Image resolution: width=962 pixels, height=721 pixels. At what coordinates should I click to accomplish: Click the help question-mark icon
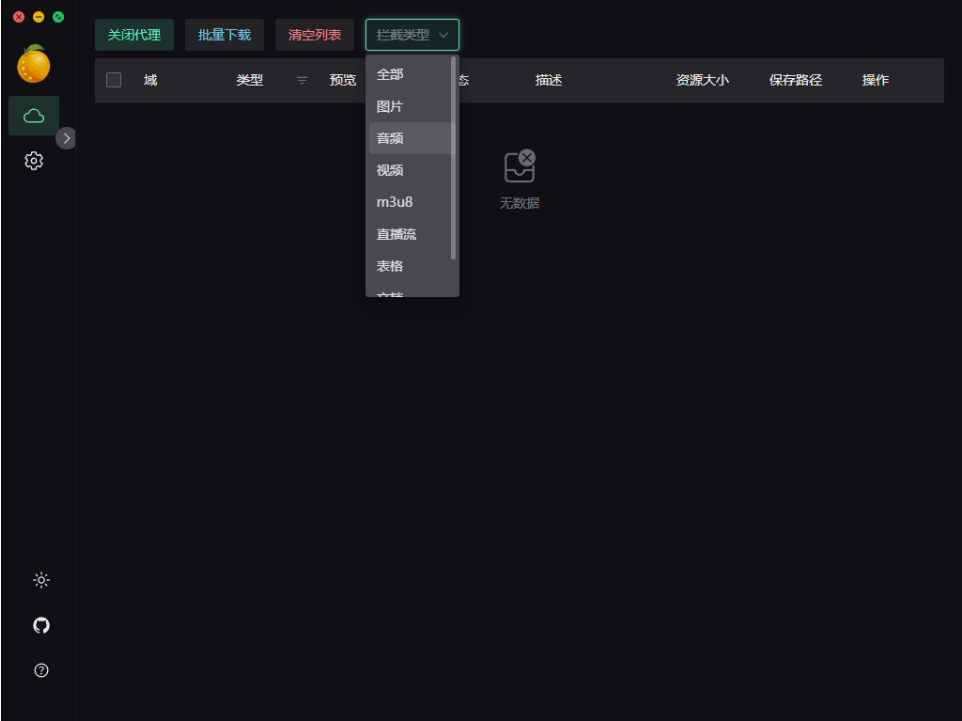(40, 670)
